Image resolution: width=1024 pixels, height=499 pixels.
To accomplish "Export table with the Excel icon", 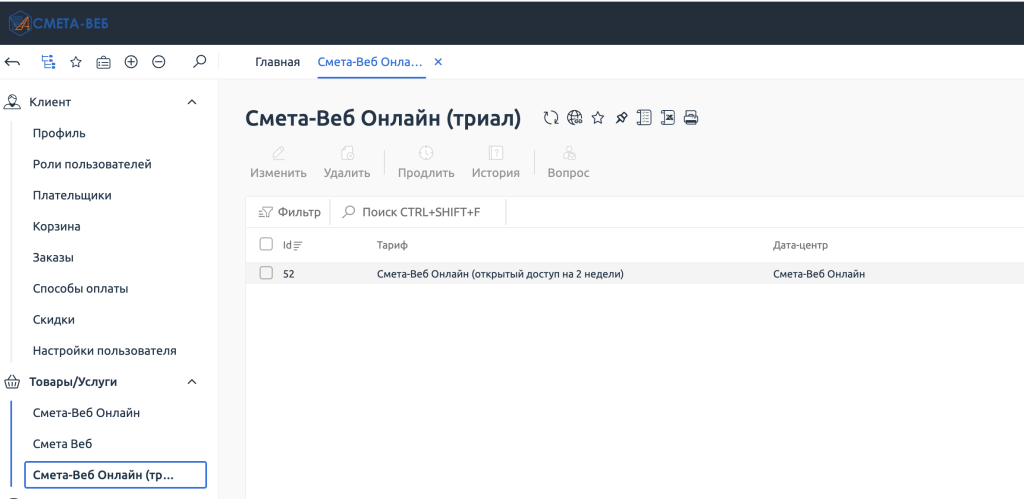I will pyautogui.click(x=667, y=118).
